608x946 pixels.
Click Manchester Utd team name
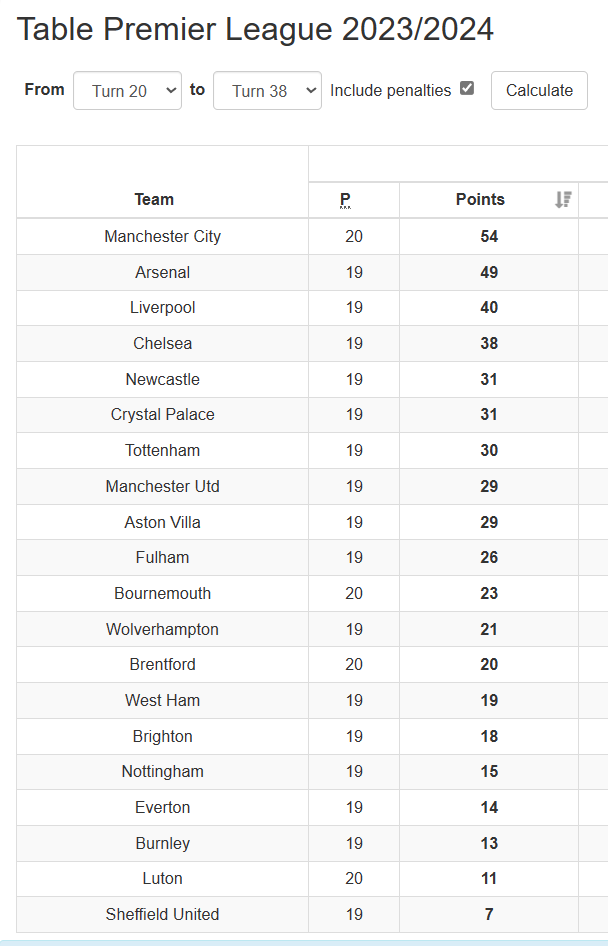(x=162, y=486)
